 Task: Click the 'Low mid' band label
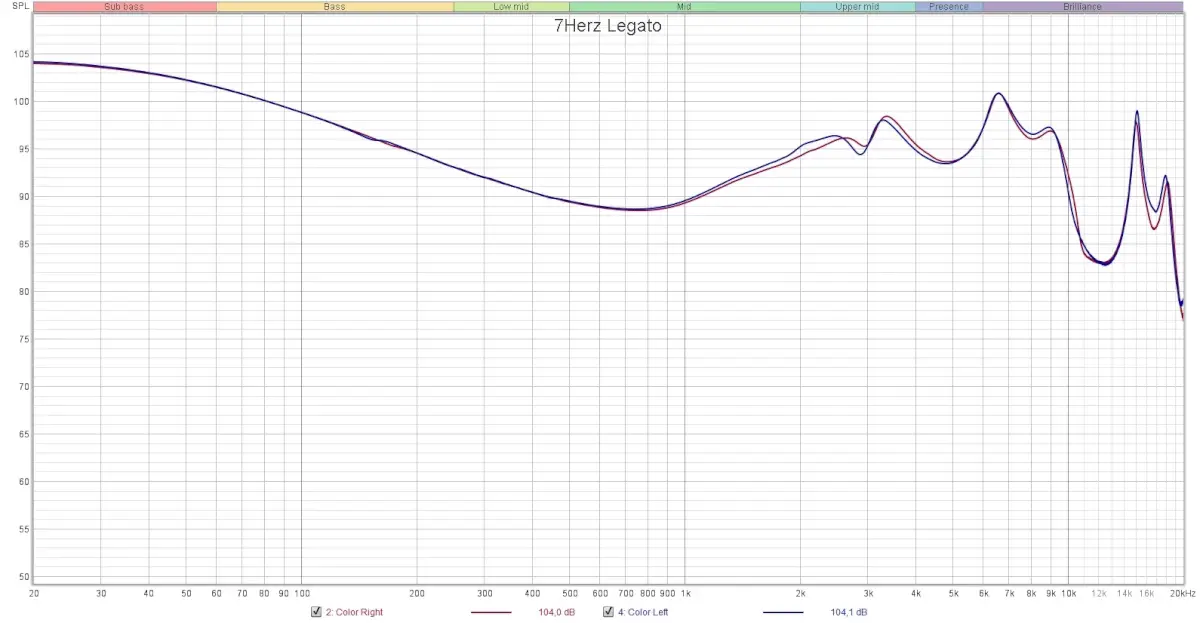511,7
